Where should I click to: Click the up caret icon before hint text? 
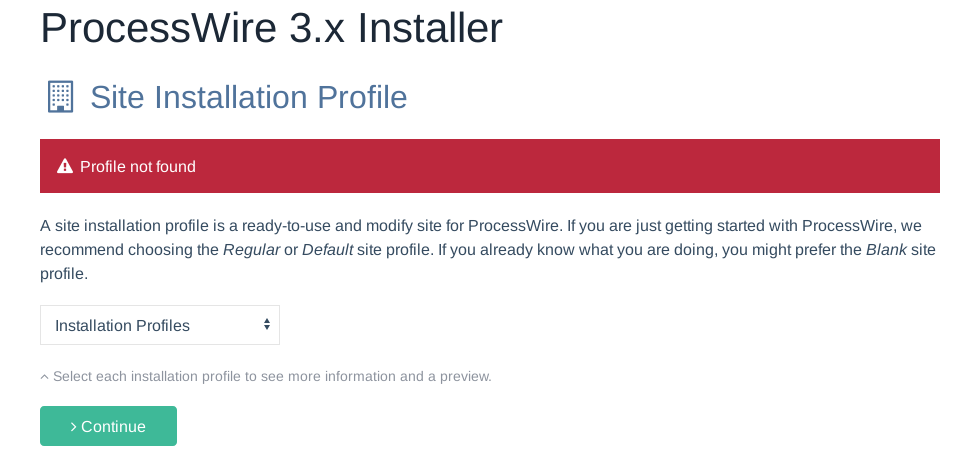click(44, 377)
